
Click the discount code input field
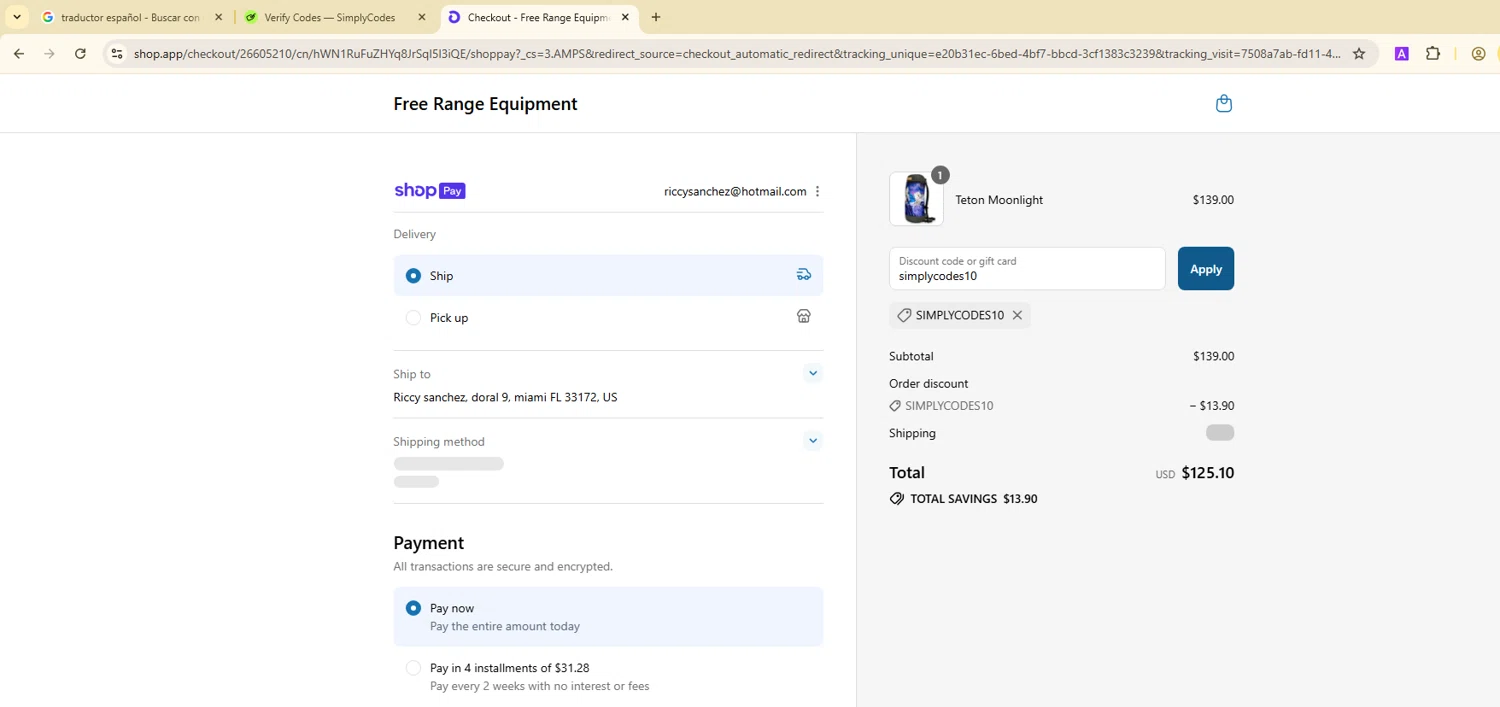1027,268
